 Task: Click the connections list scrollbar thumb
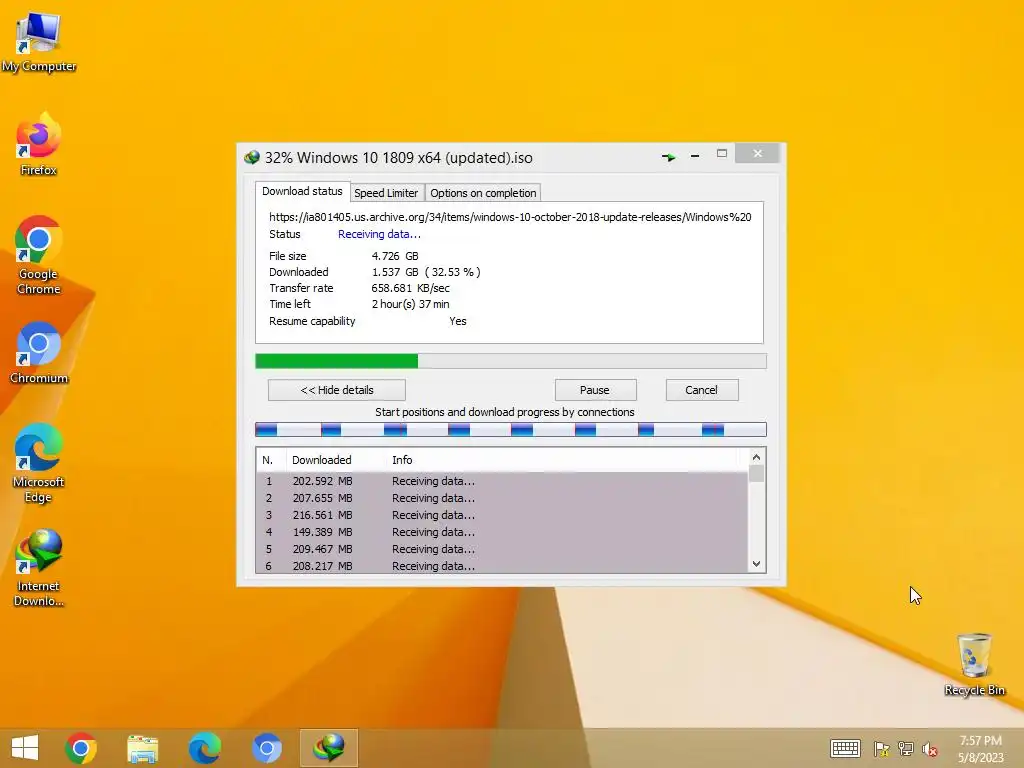pos(756,473)
